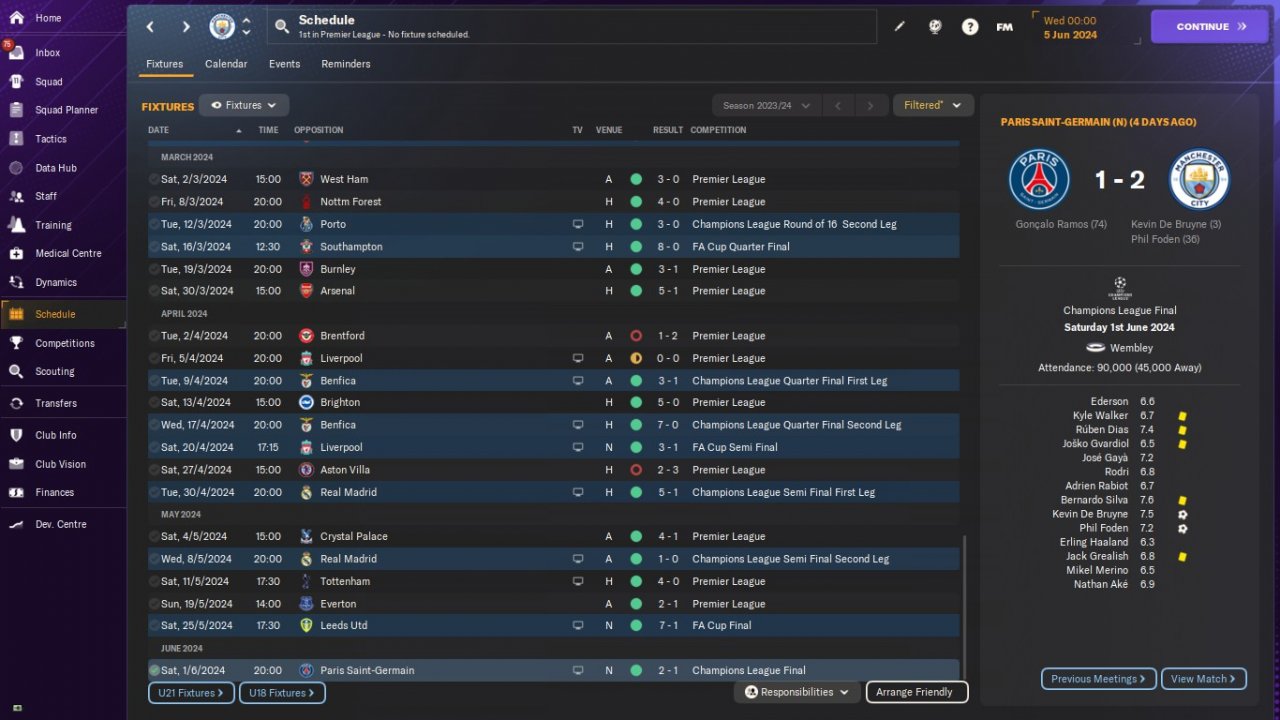Open the Fixtures tab
1280x720 pixels.
pyautogui.click(x=165, y=64)
